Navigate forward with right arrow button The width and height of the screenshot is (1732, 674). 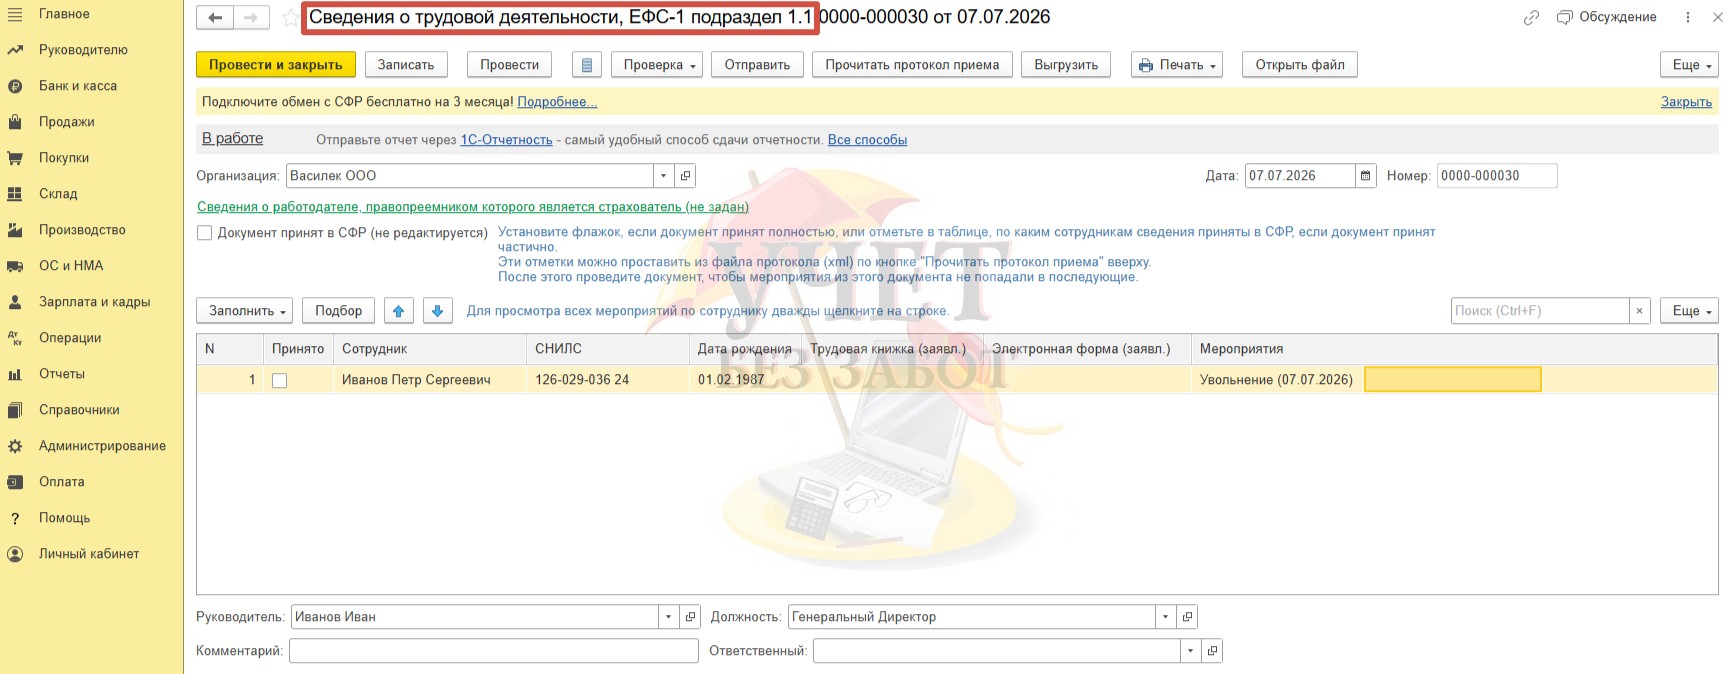251,18
